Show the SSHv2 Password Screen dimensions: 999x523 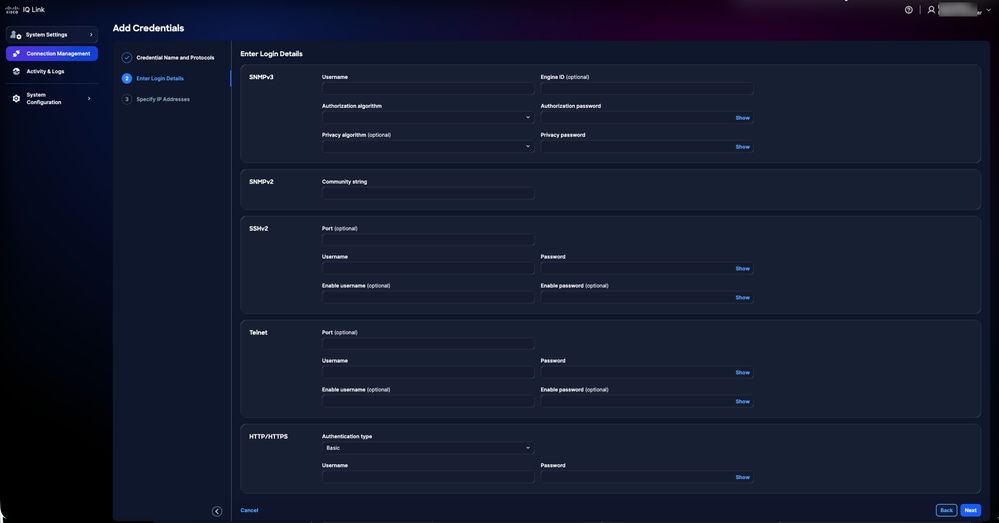tap(742, 269)
